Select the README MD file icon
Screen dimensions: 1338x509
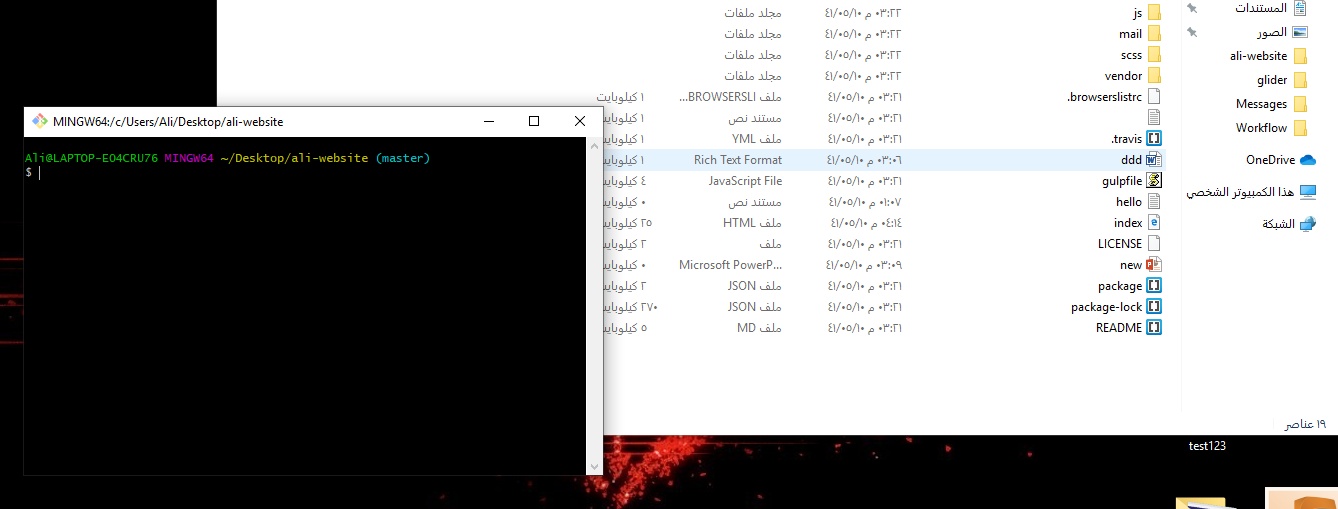[1154, 328]
